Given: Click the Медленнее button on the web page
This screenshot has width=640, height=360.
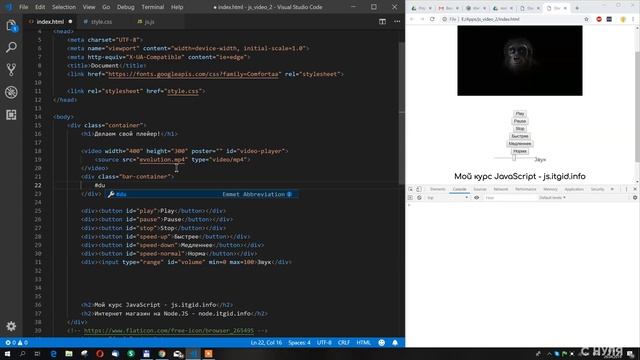Looking at the screenshot, I should coord(520,144).
